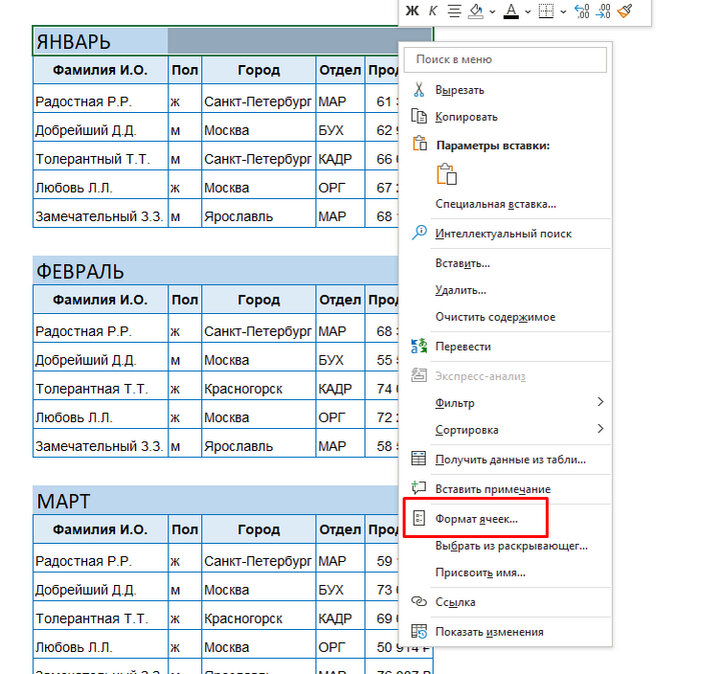The width and height of the screenshot is (701, 674).
Task: Open the Фильтр menu item
Action: click(x=455, y=403)
